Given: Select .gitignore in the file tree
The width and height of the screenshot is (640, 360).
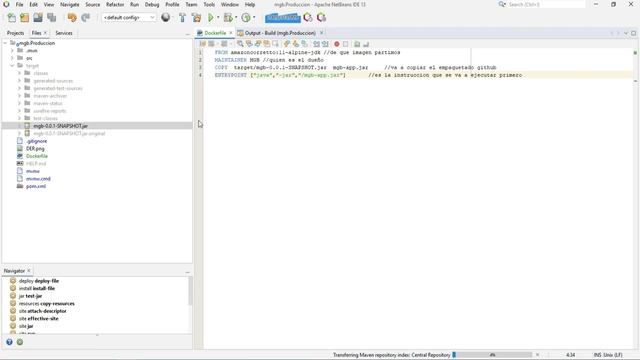Looking at the screenshot, I should click(x=36, y=141).
